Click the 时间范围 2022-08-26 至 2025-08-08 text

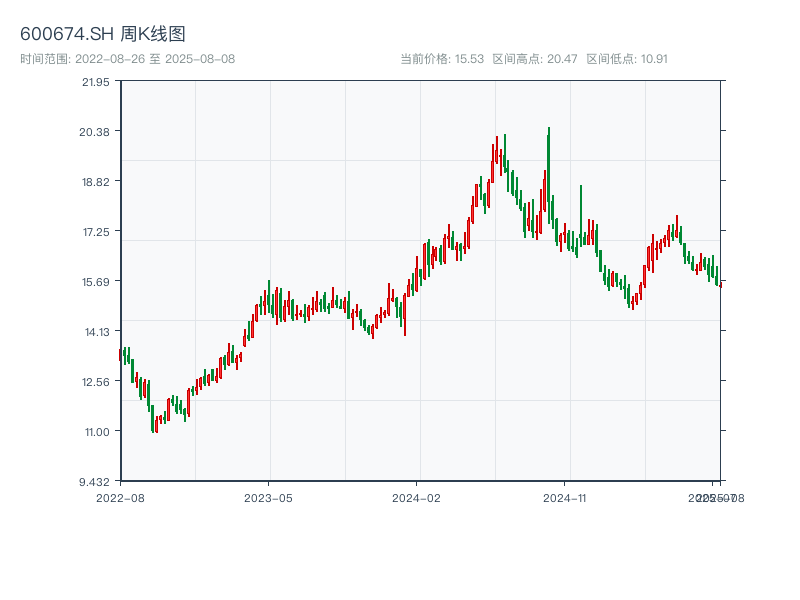[128, 59]
